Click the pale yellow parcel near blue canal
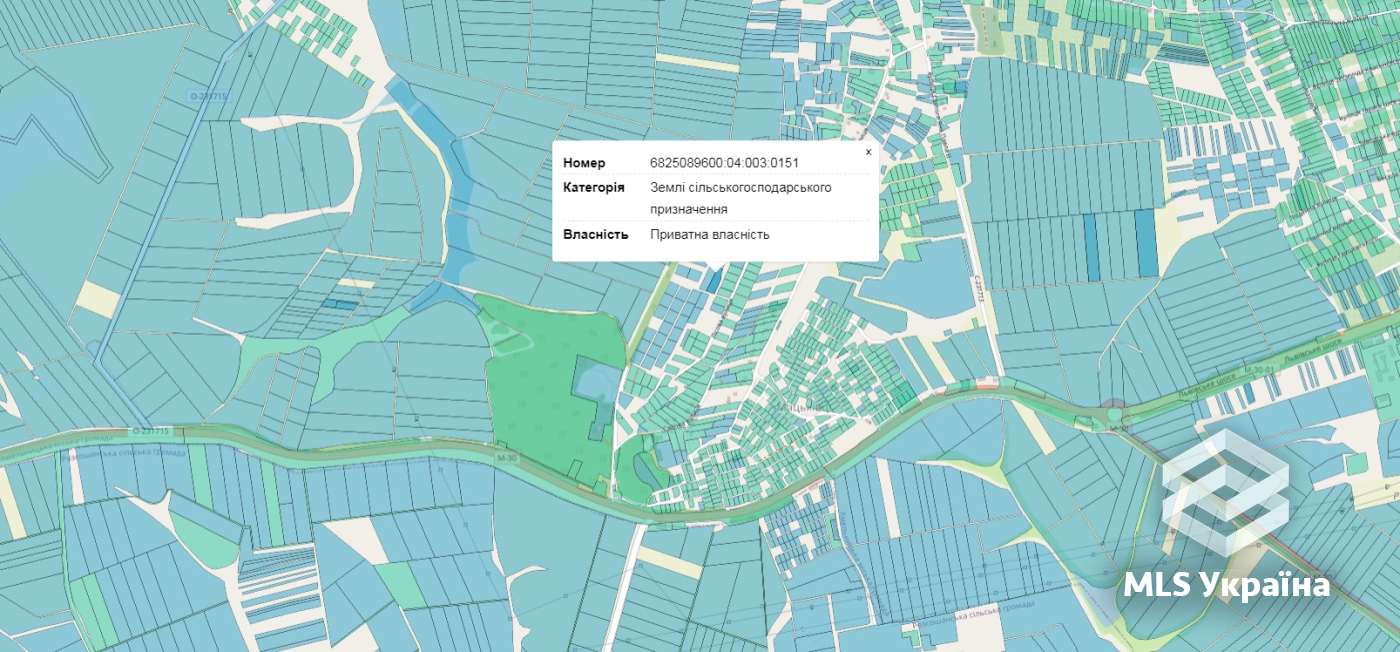The height and width of the screenshot is (652, 1400). coord(98,299)
